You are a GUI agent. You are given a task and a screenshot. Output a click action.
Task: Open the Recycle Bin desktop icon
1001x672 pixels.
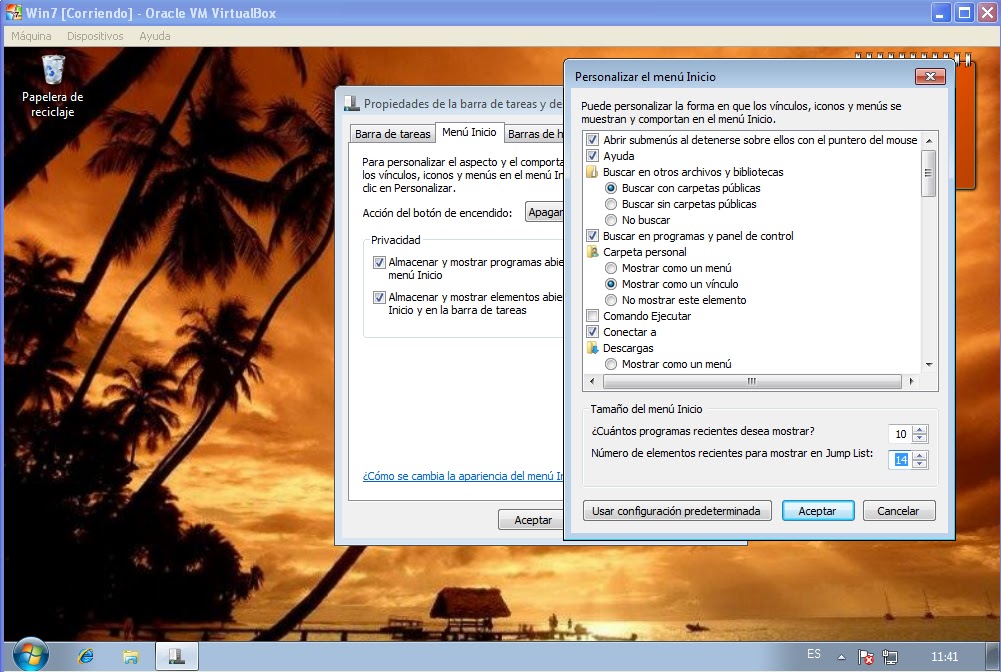click(x=52, y=86)
